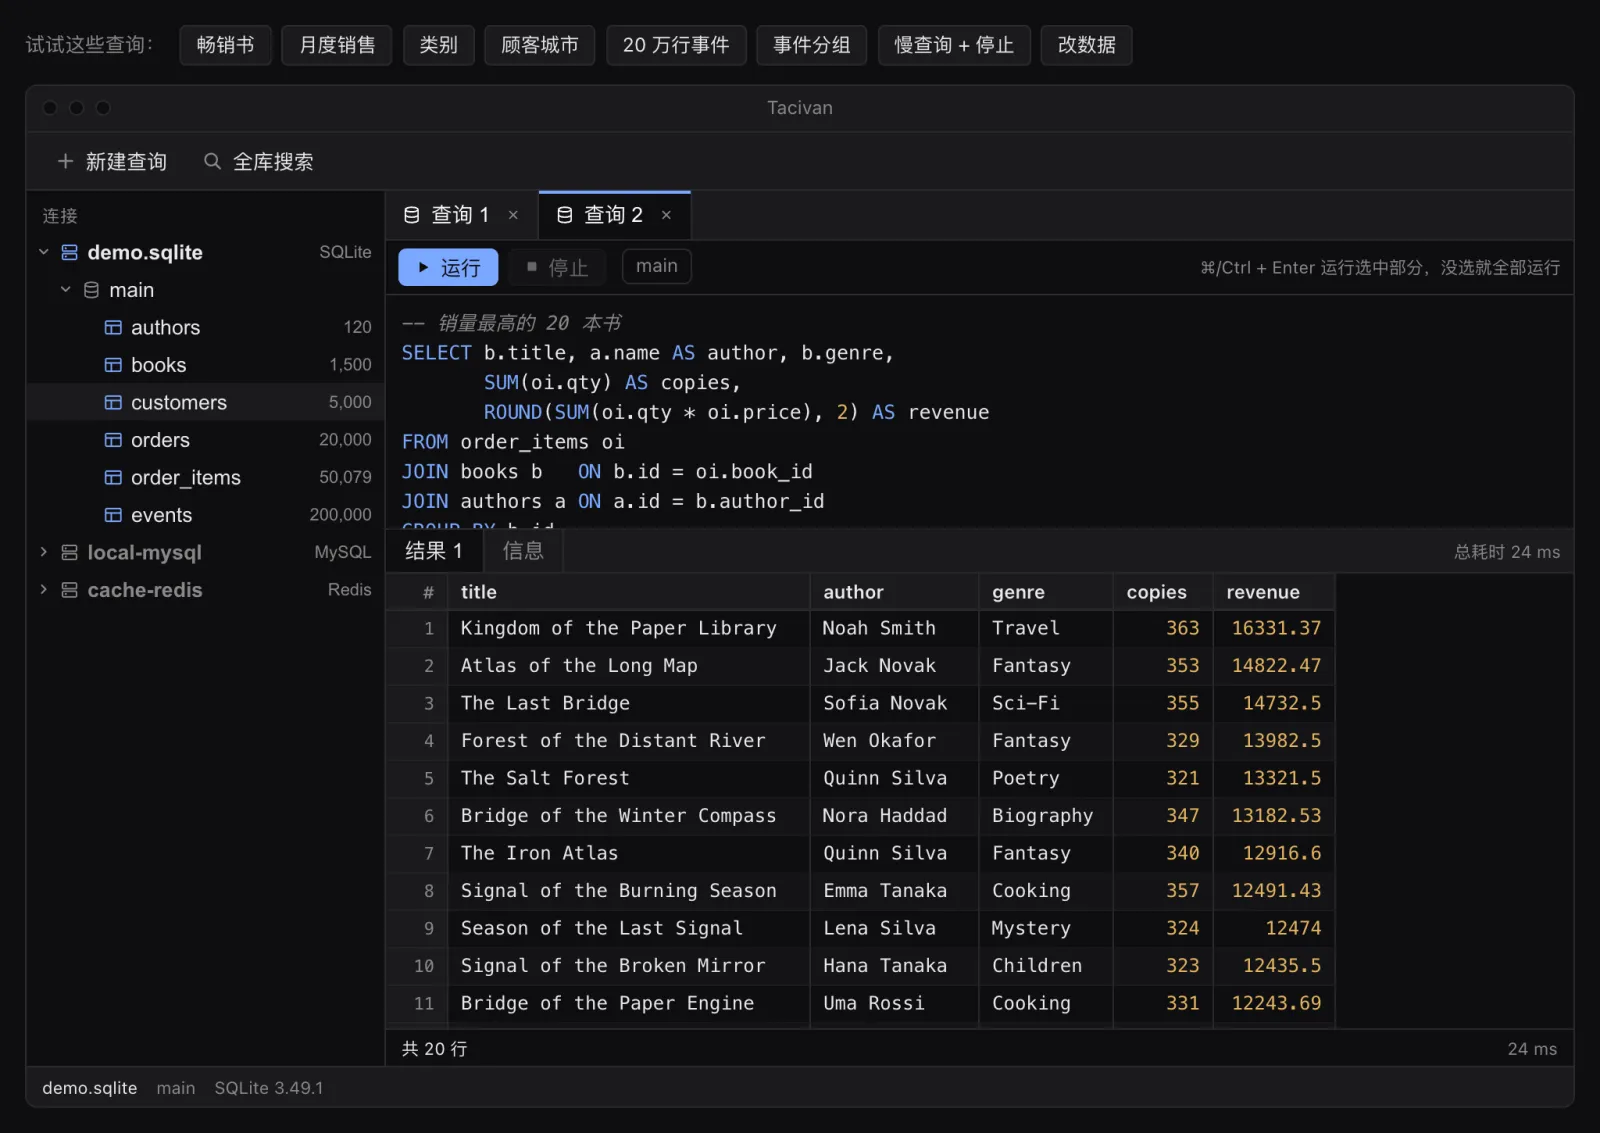Select the authors table in tree
The height and width of the screenshot is (1133, 1600).
coord(205,327)
